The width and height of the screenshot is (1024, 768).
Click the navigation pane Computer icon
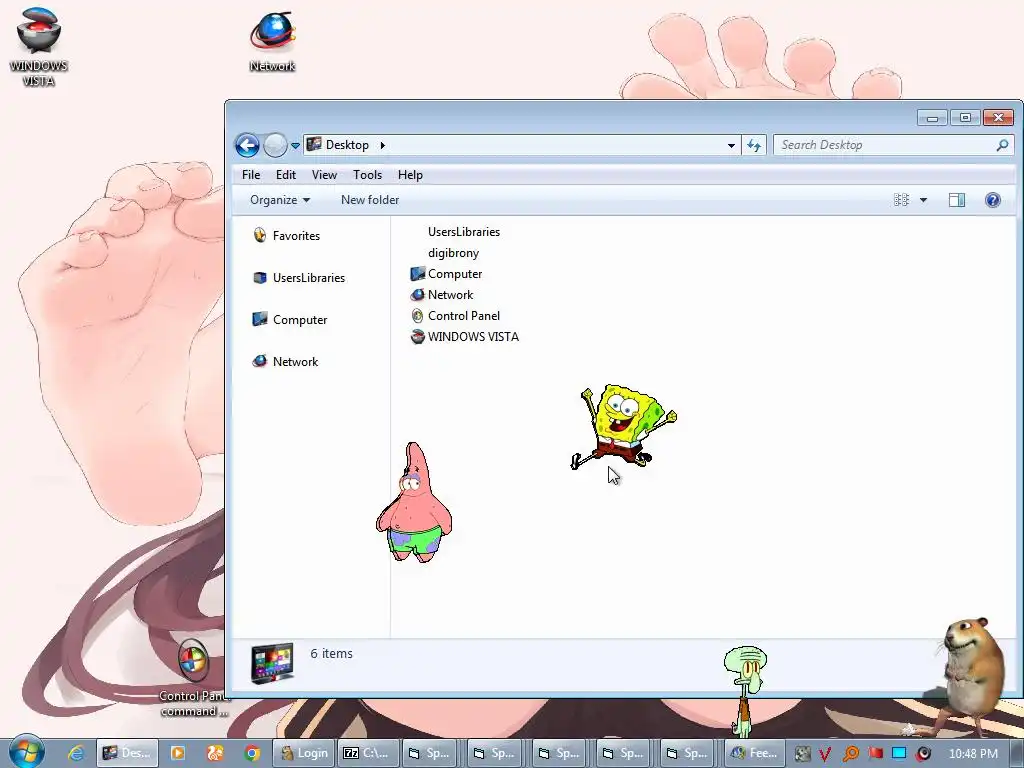tap(260, 319)
